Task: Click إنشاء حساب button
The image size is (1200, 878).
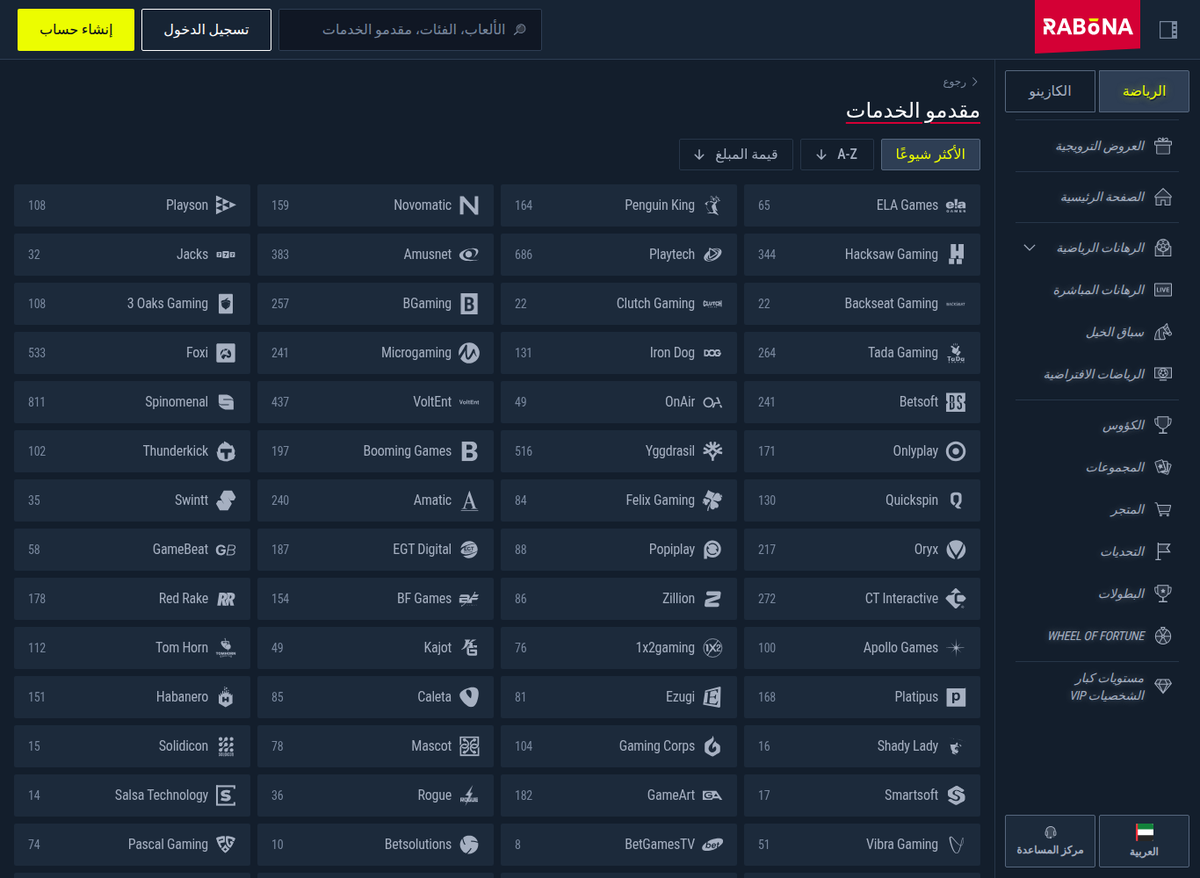Action: [x=75, y=30]
